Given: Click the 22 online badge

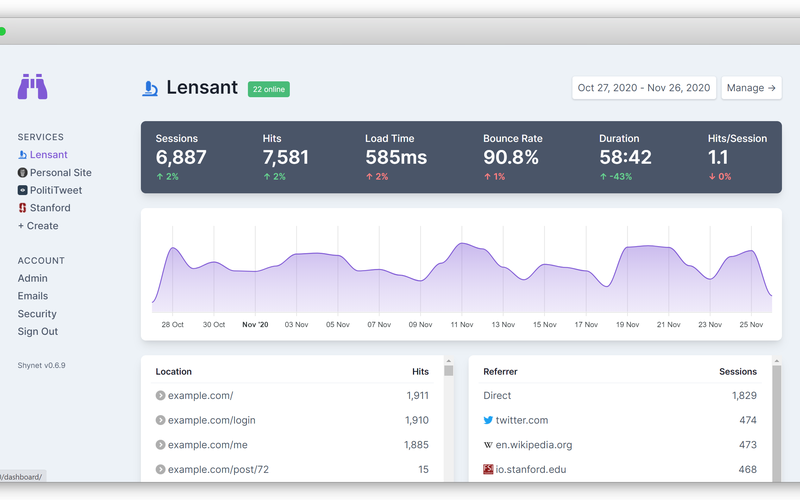Looking at the screenshot, I should pos(269,89).
